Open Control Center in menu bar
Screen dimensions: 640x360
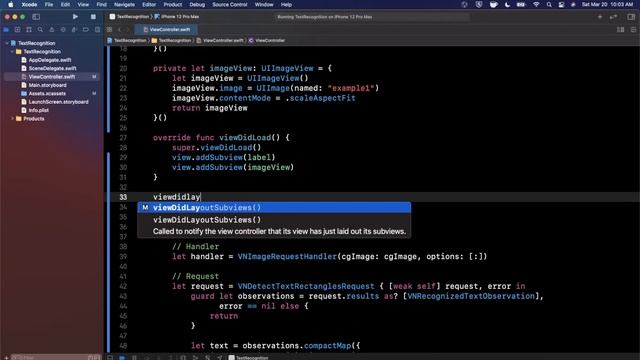coord(562,4)
